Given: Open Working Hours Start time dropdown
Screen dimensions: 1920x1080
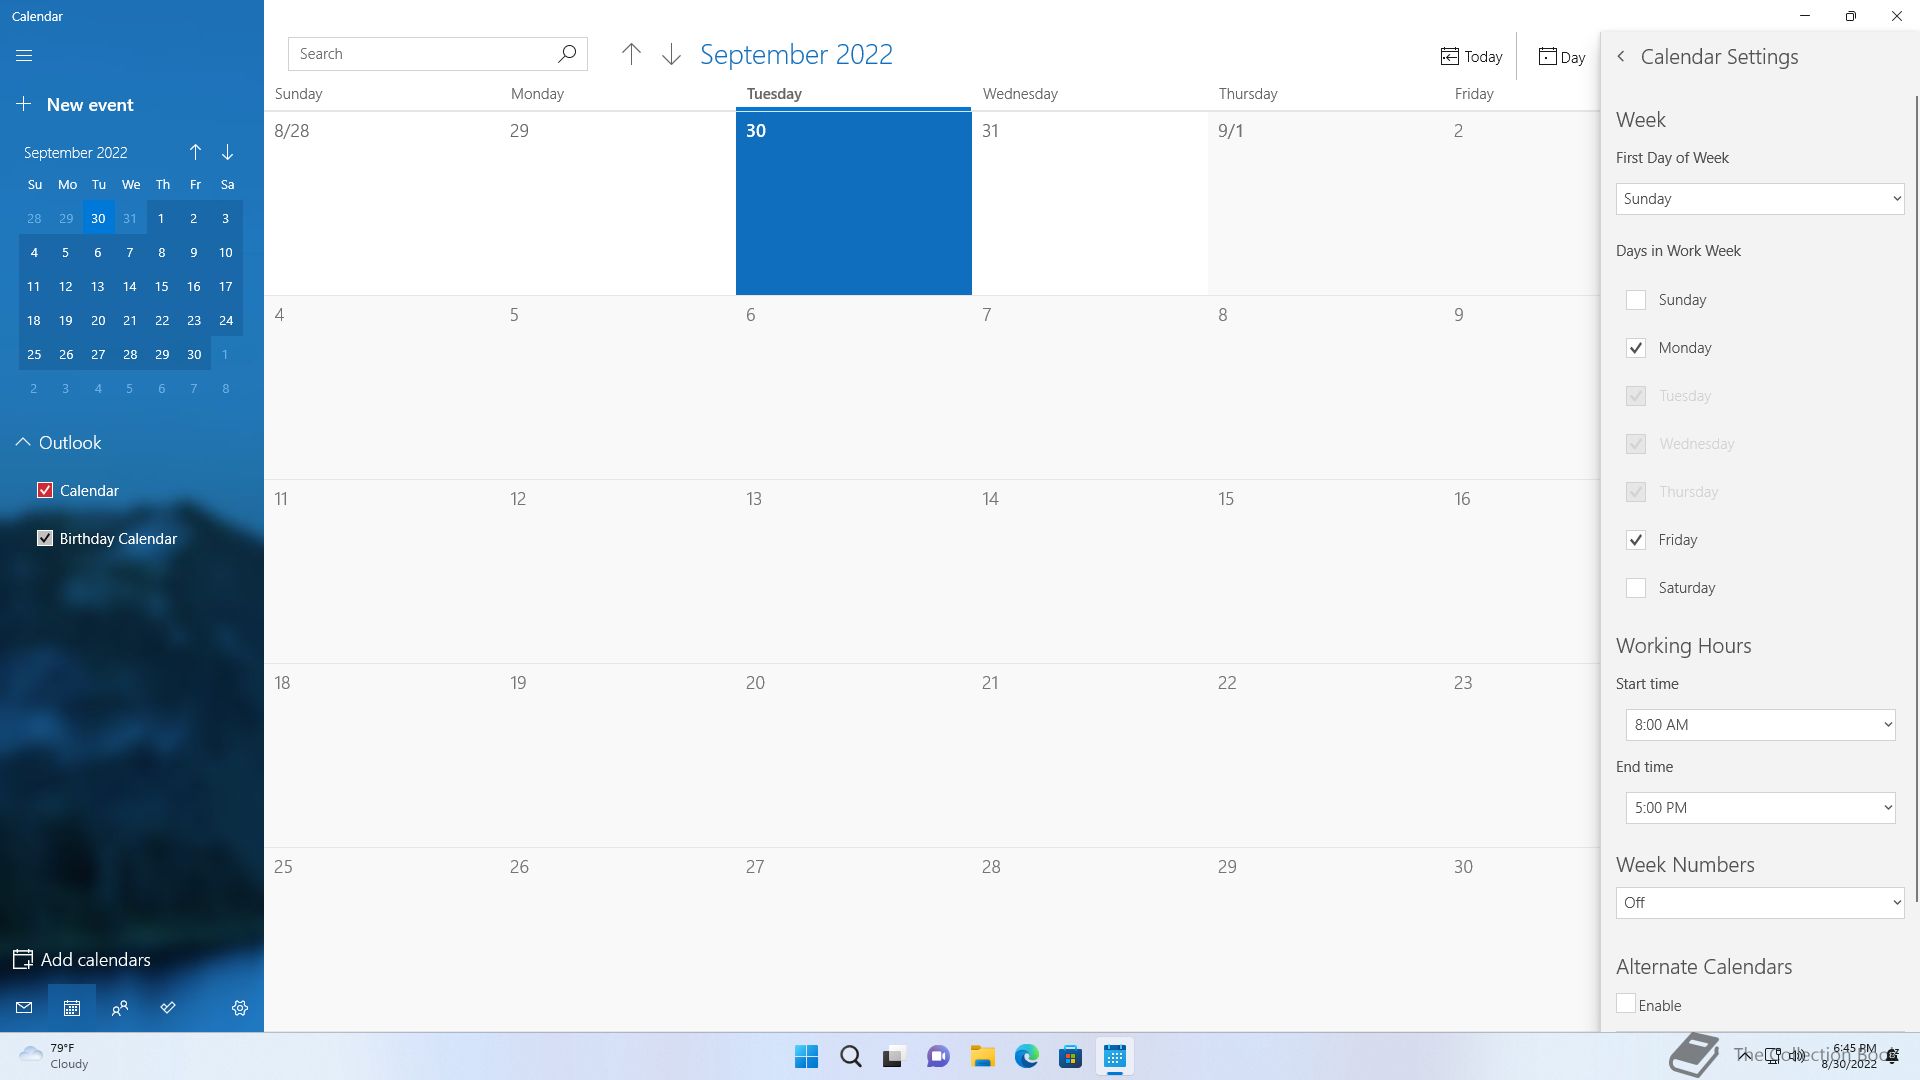Looking at the screenshot, I should (1760, 725).
